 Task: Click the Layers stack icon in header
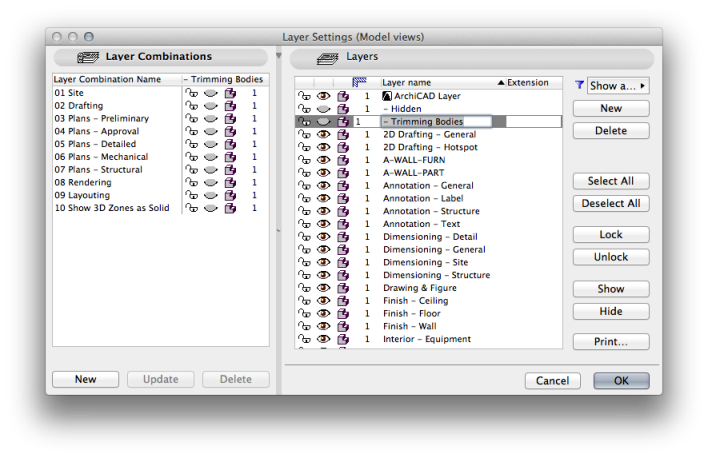(327, 58)
